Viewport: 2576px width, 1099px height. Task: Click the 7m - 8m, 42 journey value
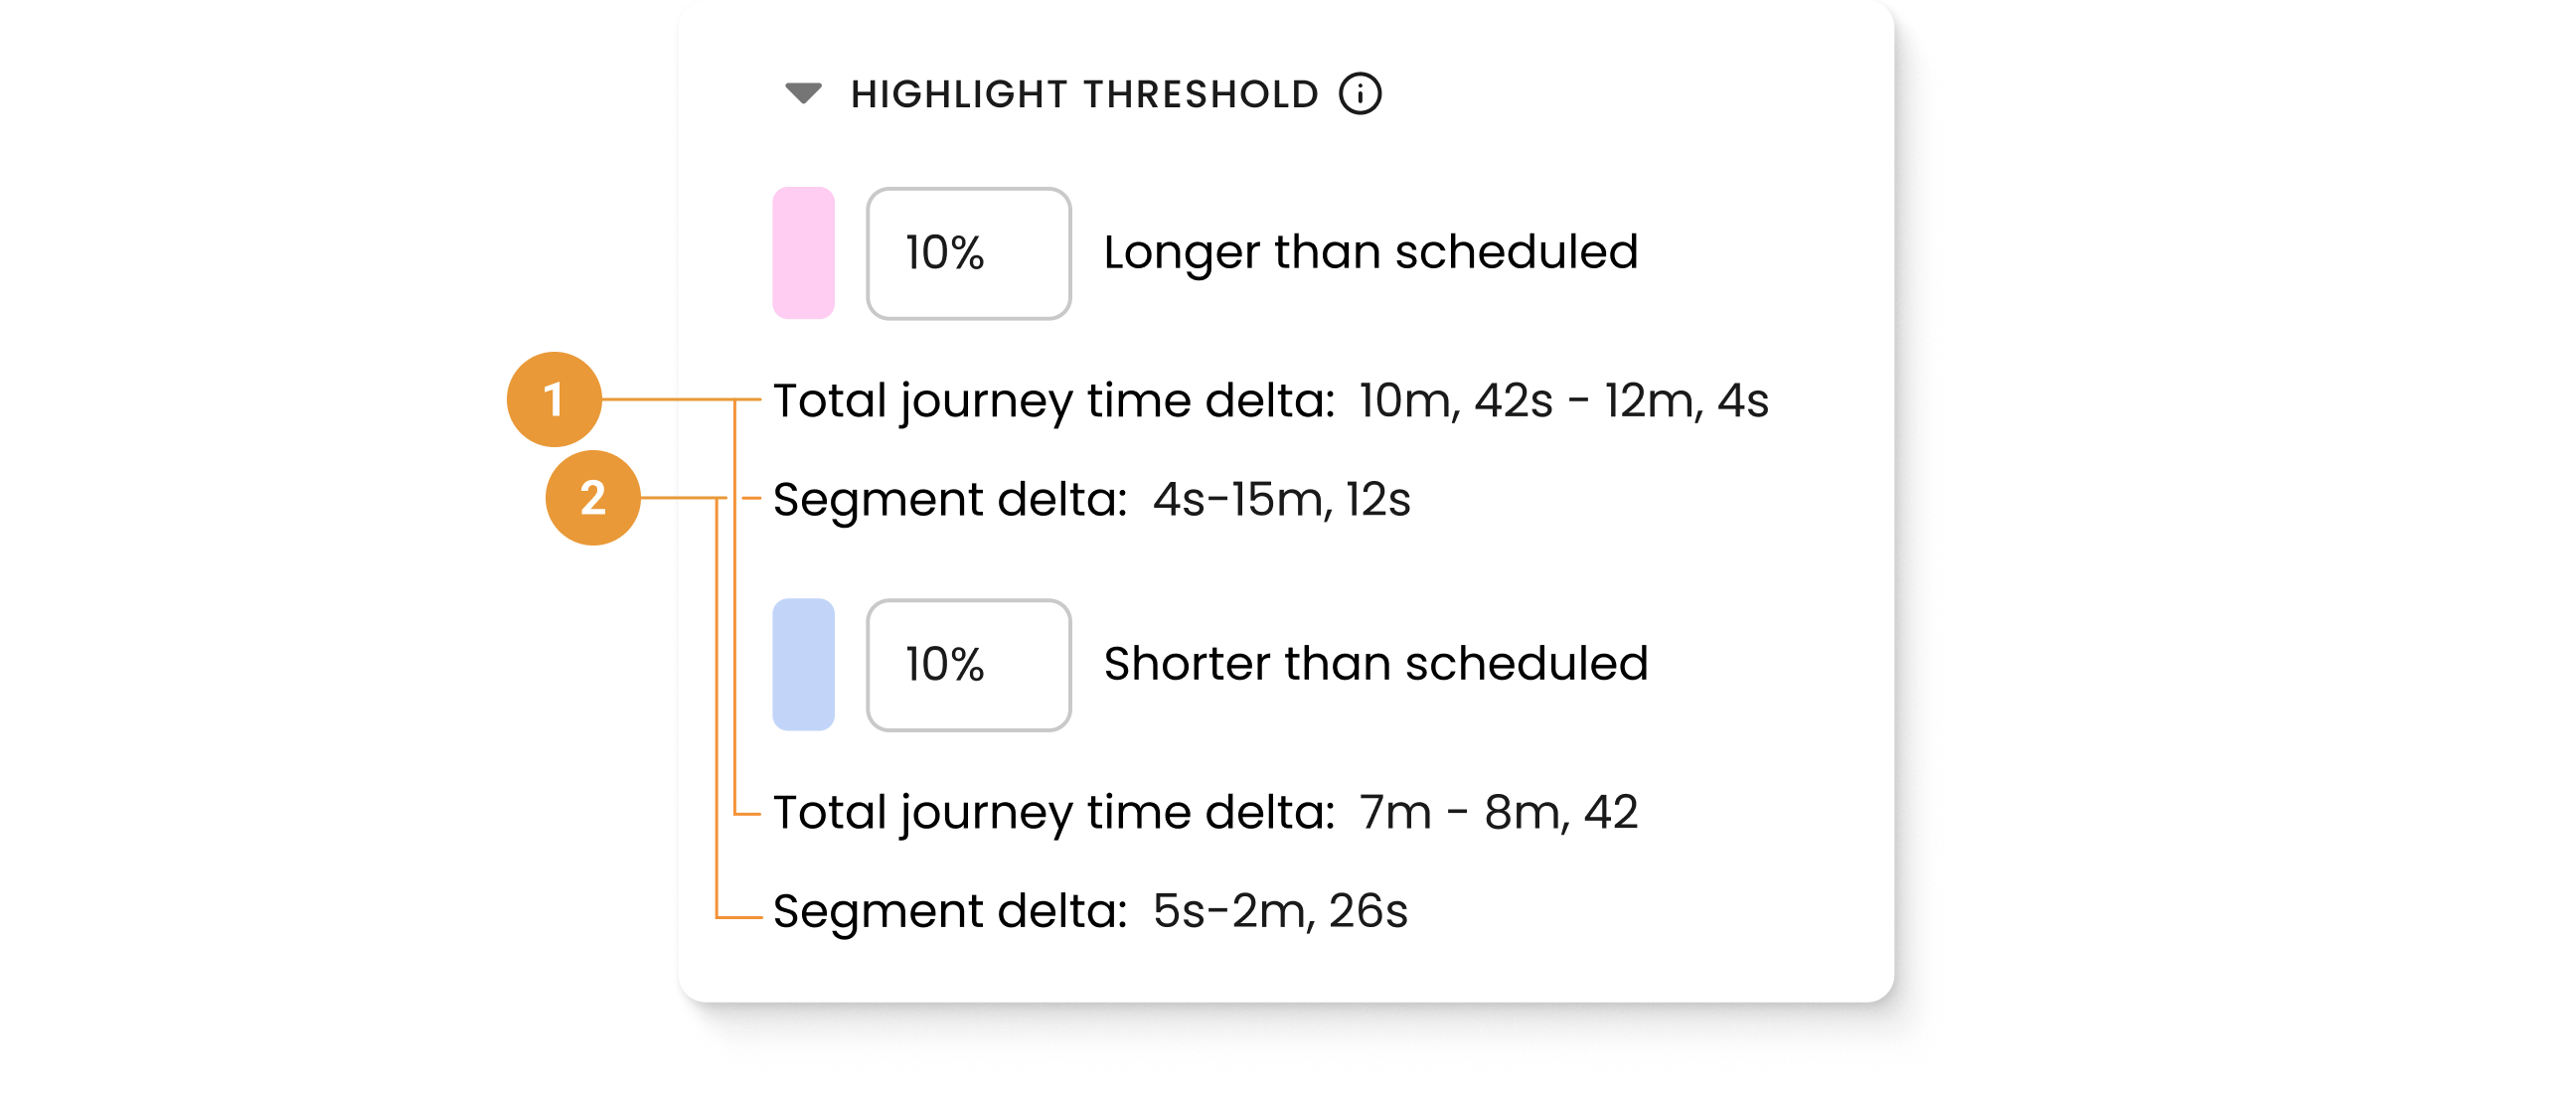tap(1498, 812)
